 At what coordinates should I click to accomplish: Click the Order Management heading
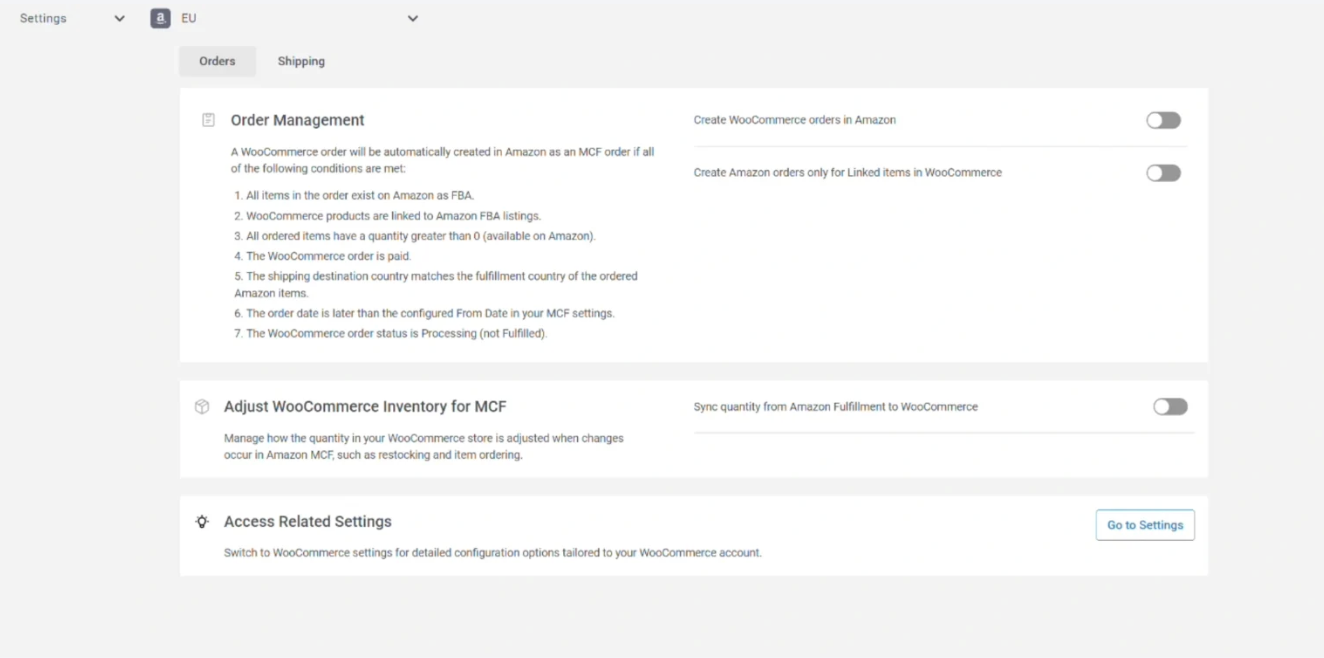point(297,120)
